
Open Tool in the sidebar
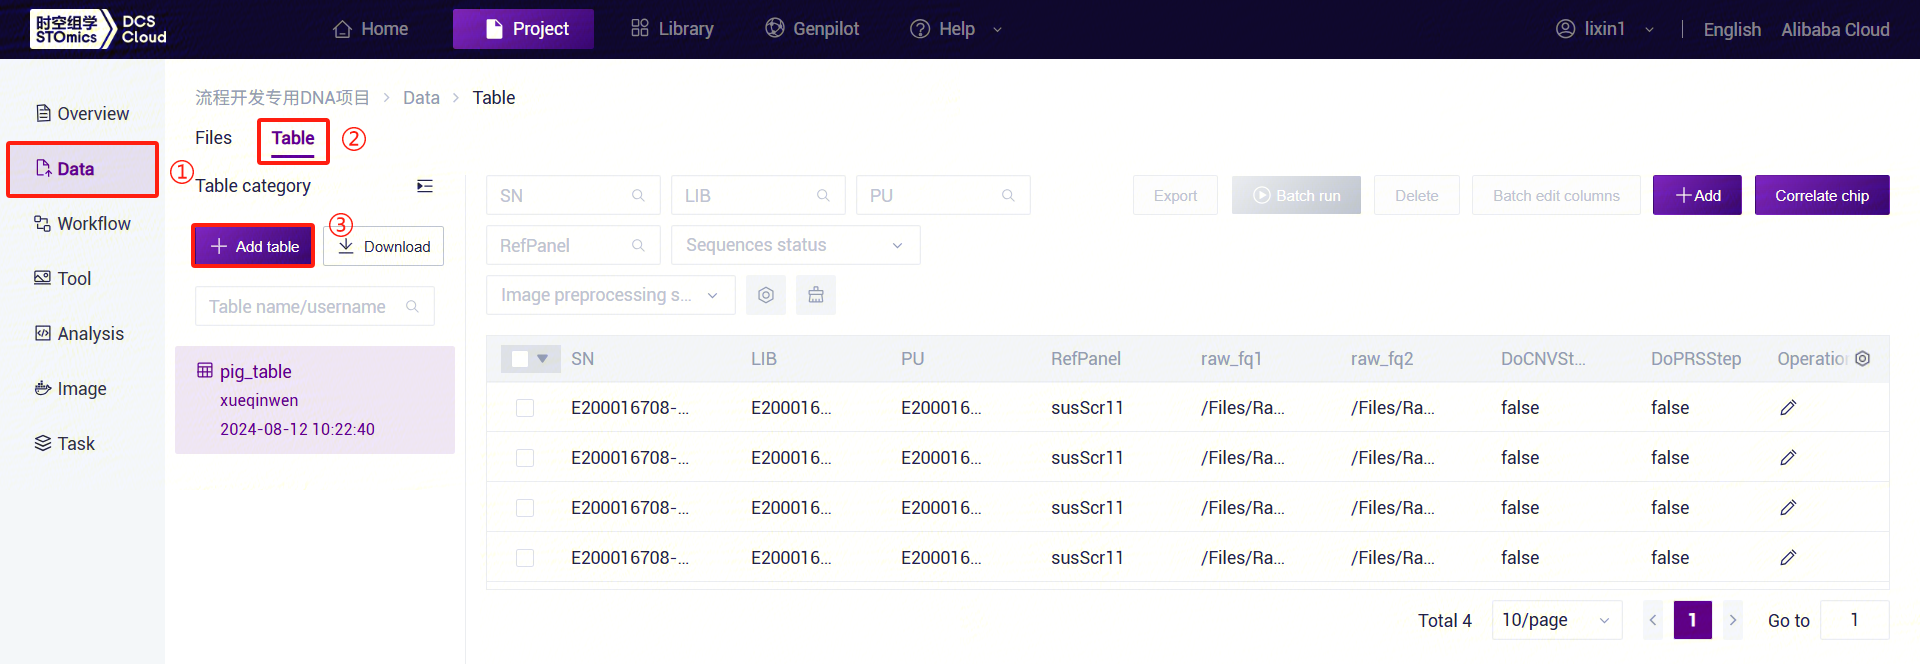(63, 278)
